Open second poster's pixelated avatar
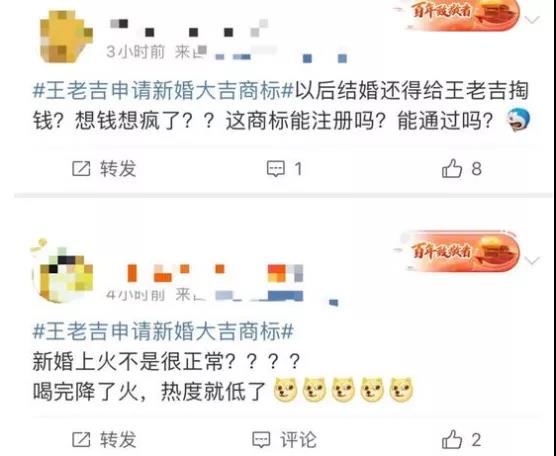556x456 pixels. coord(63,273)
